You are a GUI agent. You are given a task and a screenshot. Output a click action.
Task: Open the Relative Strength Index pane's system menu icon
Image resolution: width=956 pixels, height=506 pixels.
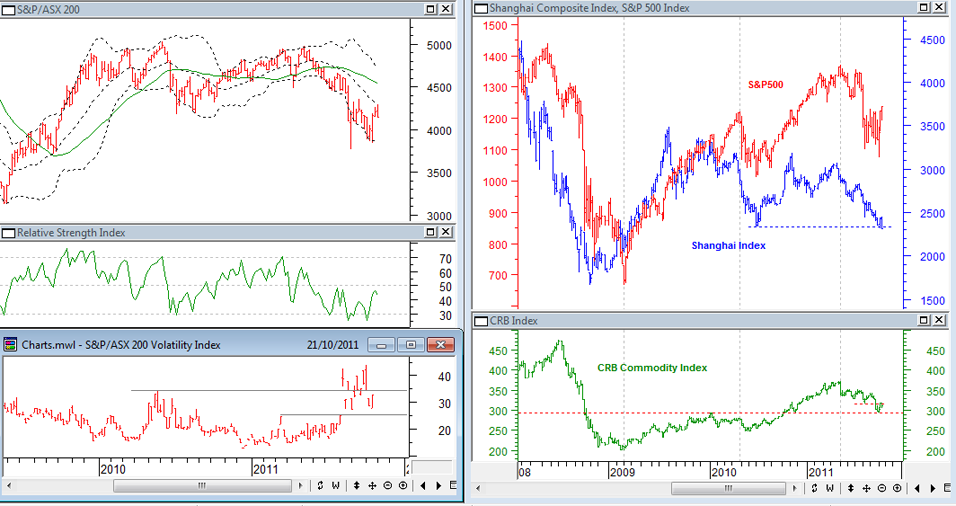pos(8,233)
